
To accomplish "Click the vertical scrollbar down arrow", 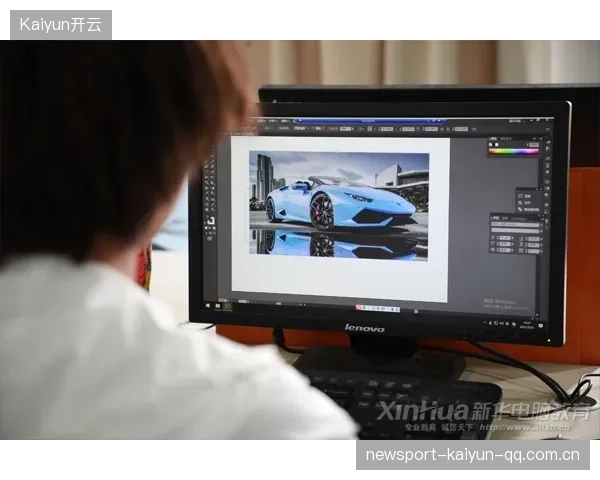I will [538, 315].
